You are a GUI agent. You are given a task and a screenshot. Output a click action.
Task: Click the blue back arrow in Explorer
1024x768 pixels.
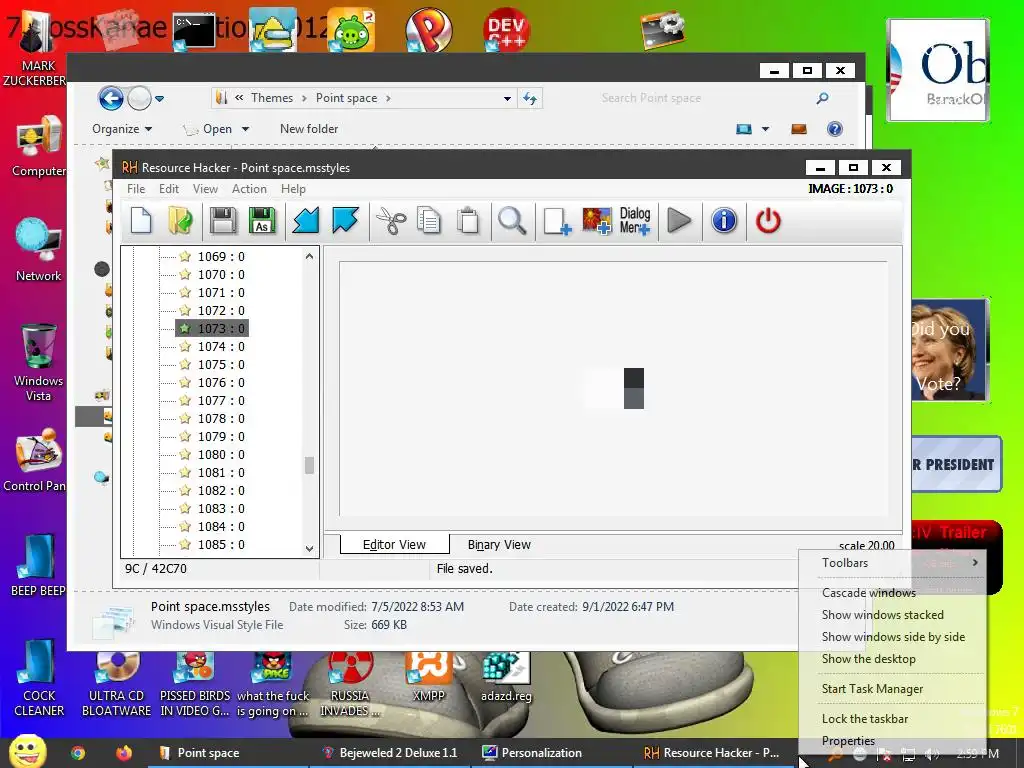coord(111,99)
